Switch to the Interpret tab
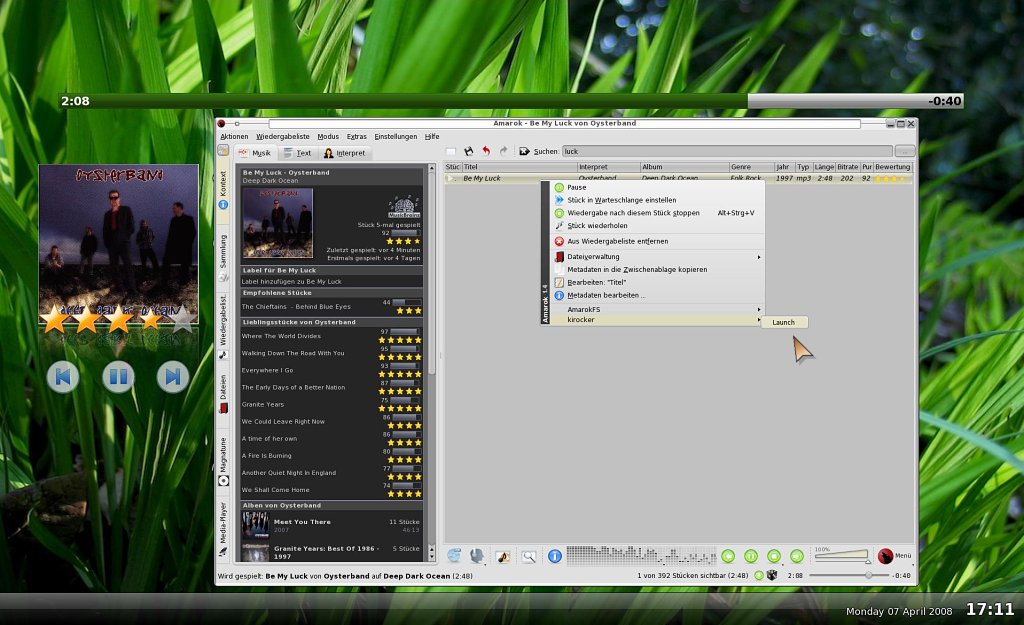This screenshot has width=1024, height=625. (345, 153)
